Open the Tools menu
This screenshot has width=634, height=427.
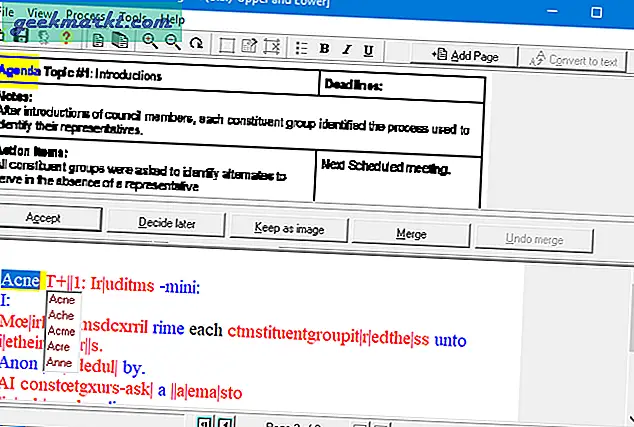click(x=133, y=17)
